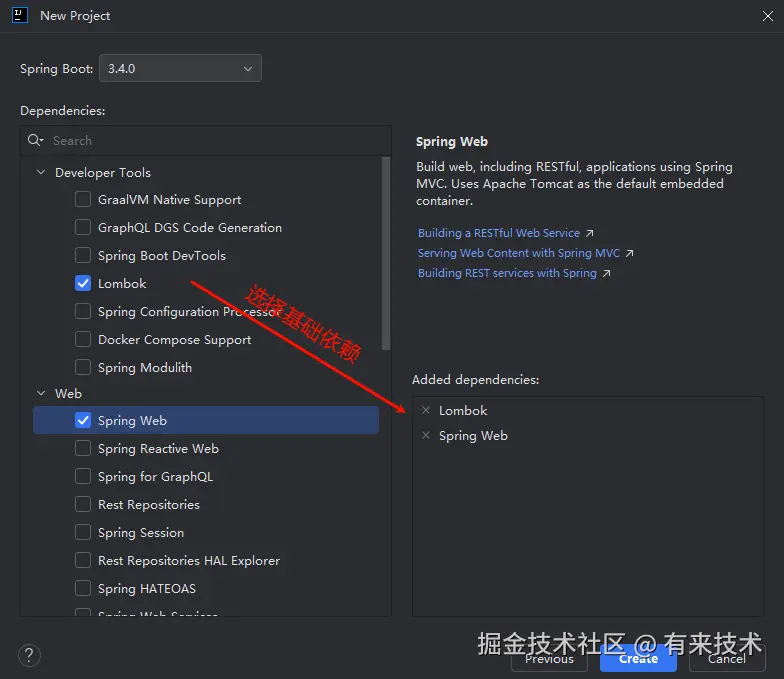Check Spring Configuration Processor

[x=83, y=311]
